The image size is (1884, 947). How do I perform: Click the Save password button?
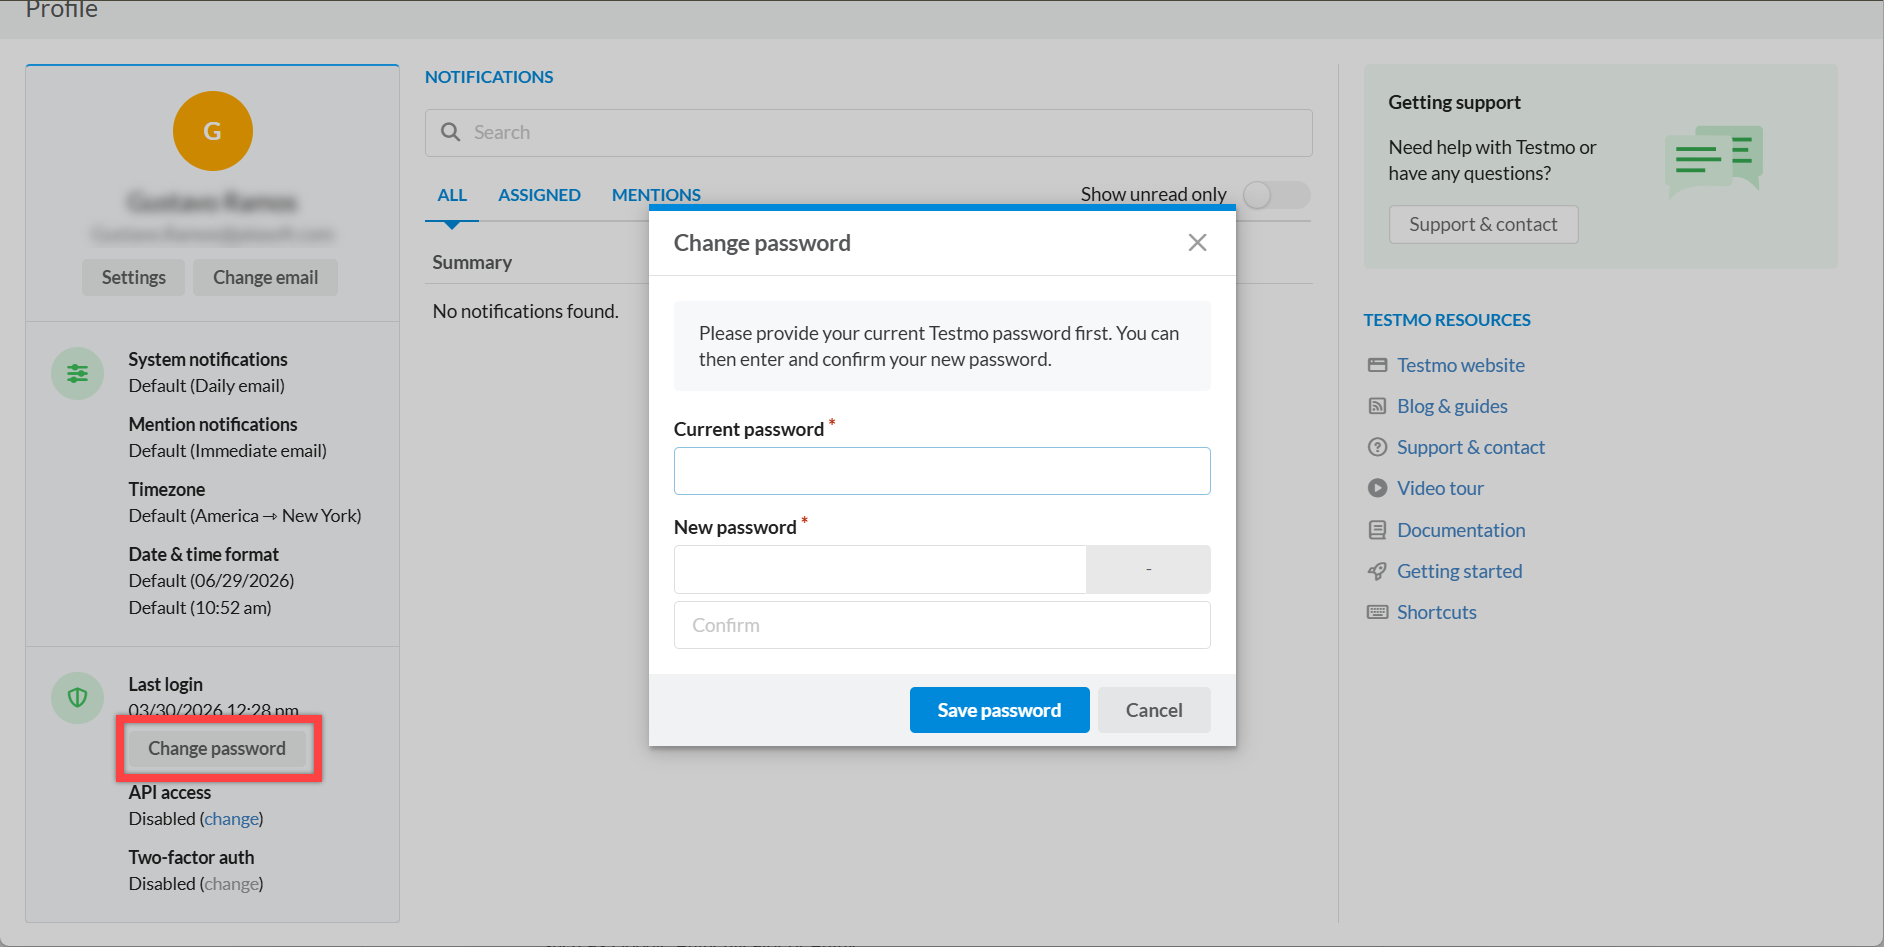pyautogui.click(x=999, y=710)
